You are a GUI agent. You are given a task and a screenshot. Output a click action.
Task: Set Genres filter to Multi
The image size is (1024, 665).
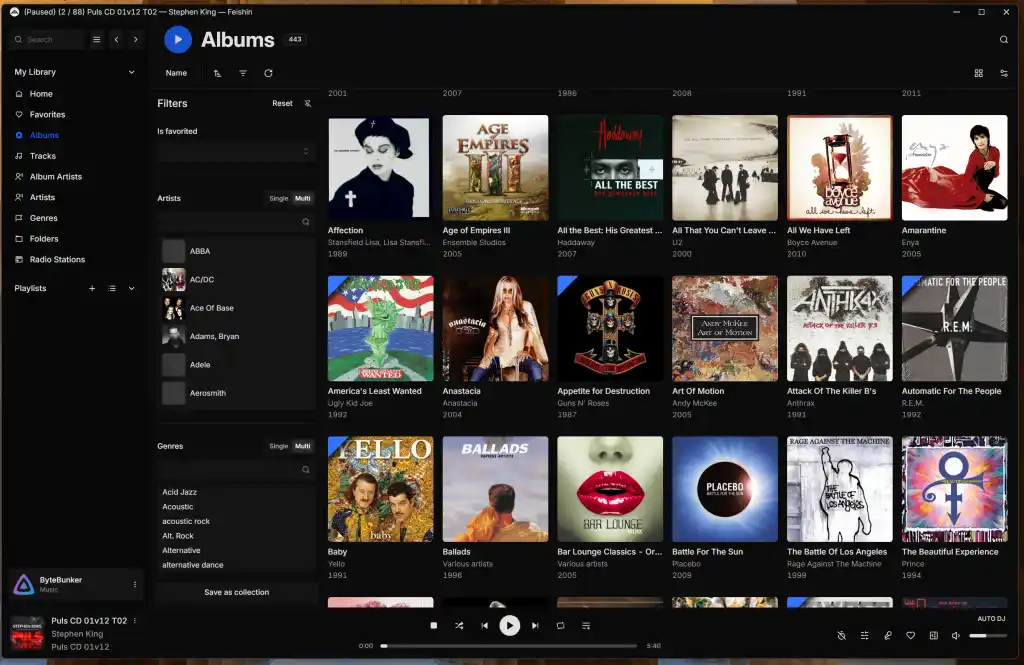click(302, 446)
